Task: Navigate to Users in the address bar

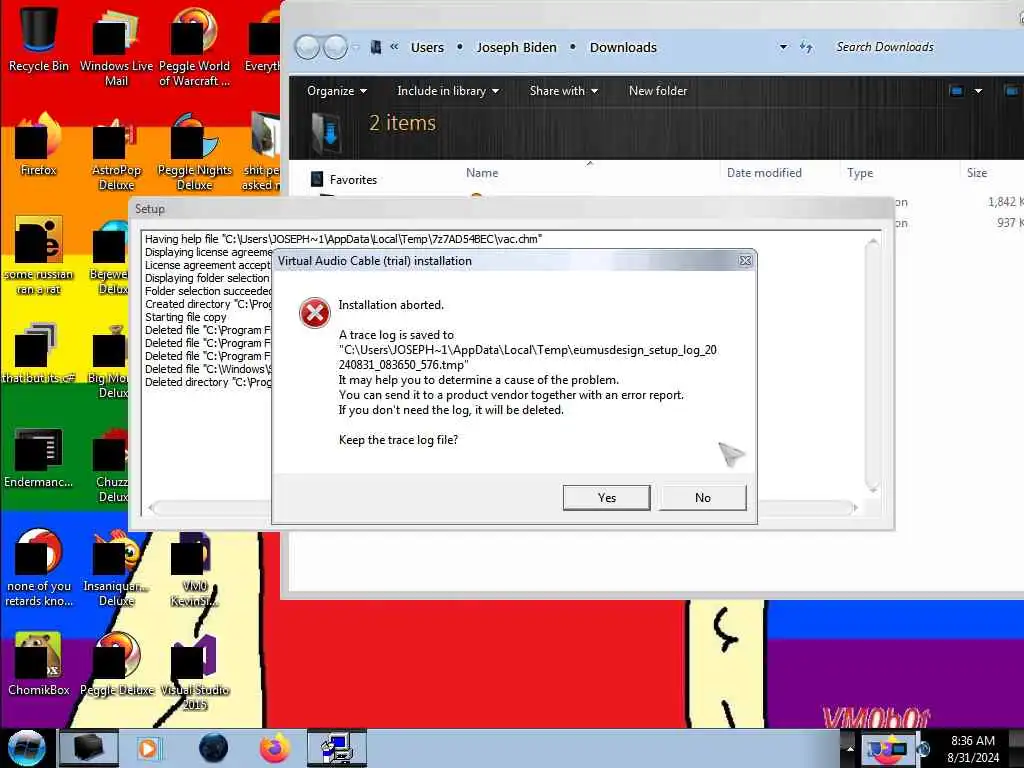Action: pos(427,47)
